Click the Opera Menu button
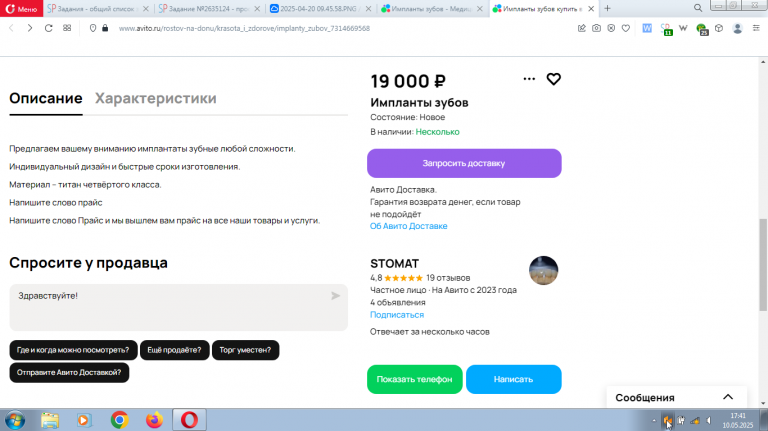Image resolution: width=768 pixels, height=431 pixels. (22, 8)
